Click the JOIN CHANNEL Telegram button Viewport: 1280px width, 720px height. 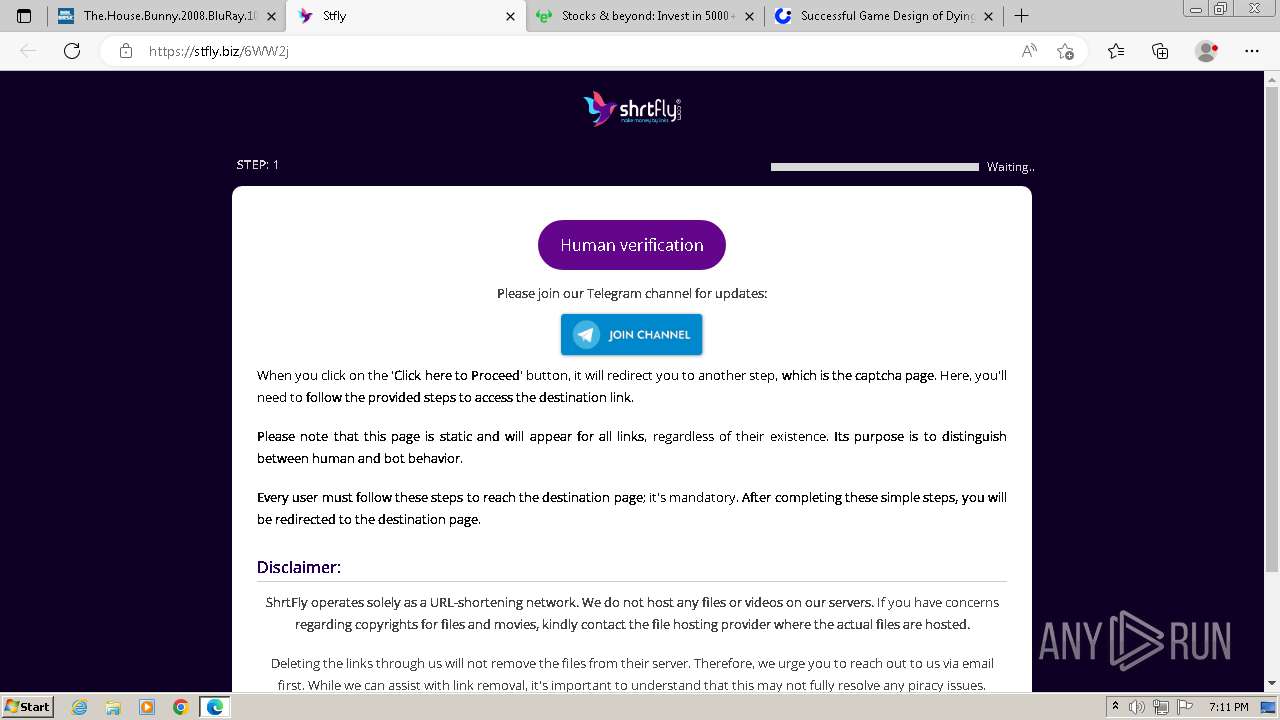632,335
